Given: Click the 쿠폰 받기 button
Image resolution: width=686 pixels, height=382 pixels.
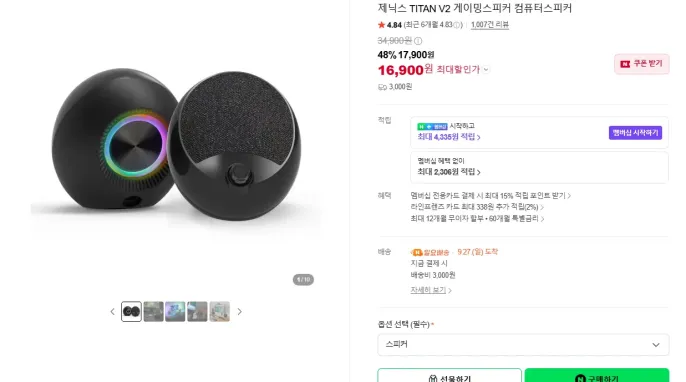Looking at the screenshot, I should [x=641, y=64].
